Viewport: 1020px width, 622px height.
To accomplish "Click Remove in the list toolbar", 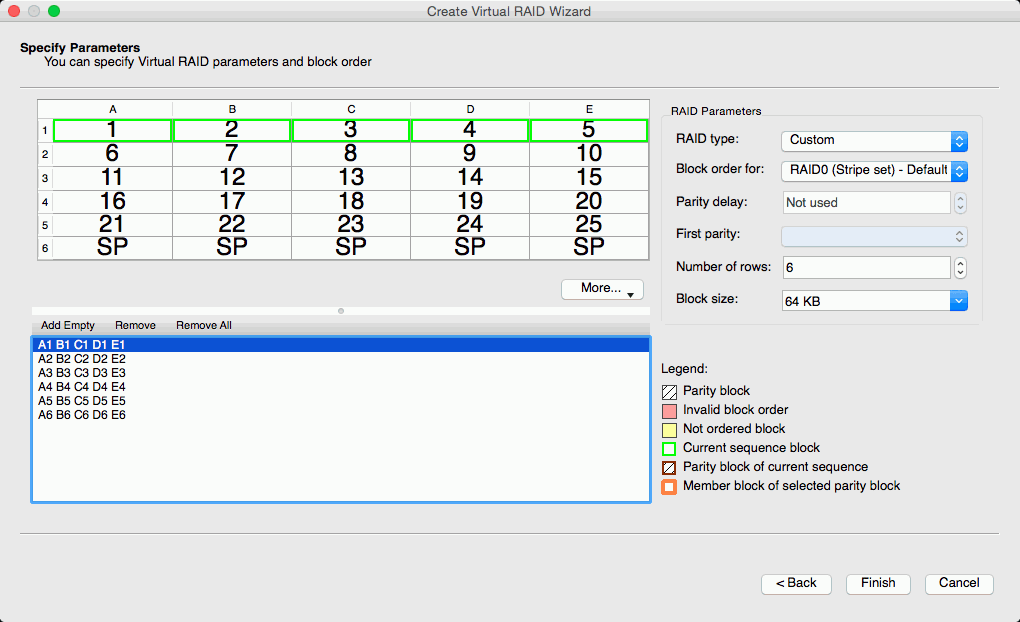I will [x=135, y=325].
